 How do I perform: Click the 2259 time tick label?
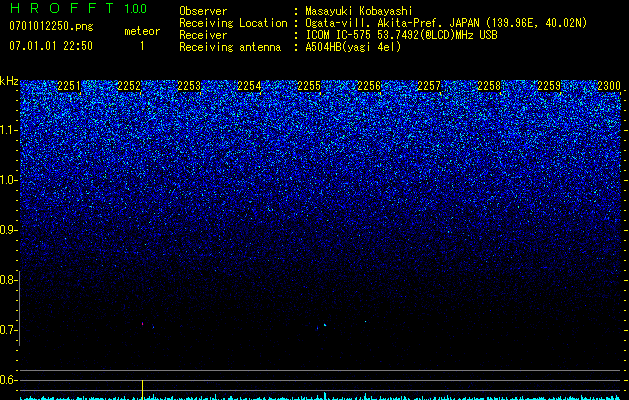pos(549,86)
